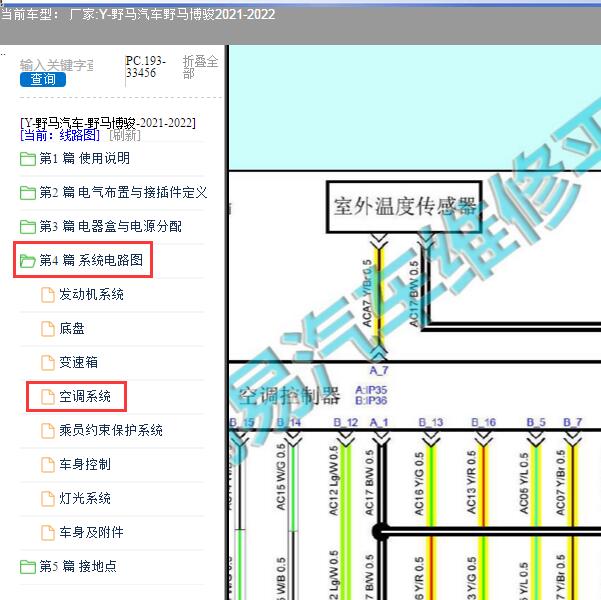The width and height of the screenshot is (601, 600).
Task: Click 折叠全部 to collapse all
Action: click(x=200, y=67)
